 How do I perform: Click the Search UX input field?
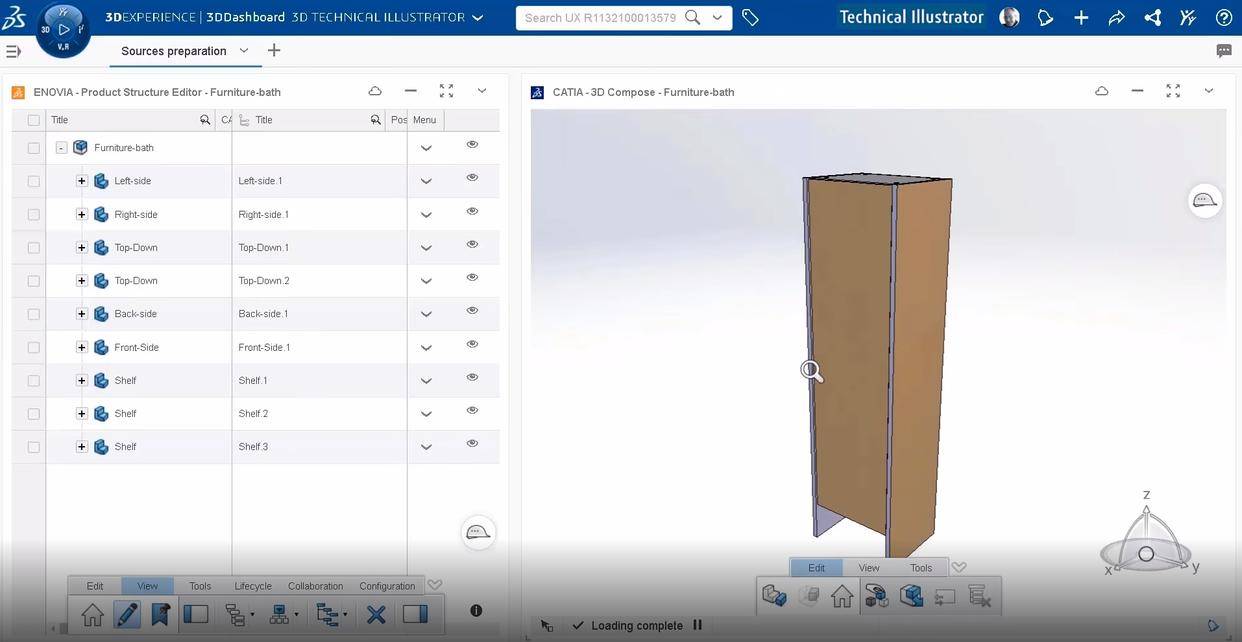600,18
